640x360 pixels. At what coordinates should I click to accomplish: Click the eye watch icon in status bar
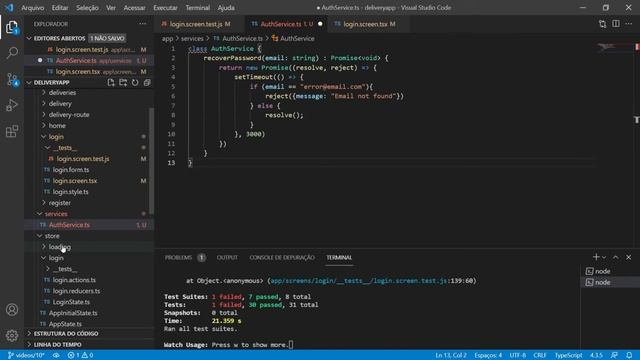[x=56, y=355]
